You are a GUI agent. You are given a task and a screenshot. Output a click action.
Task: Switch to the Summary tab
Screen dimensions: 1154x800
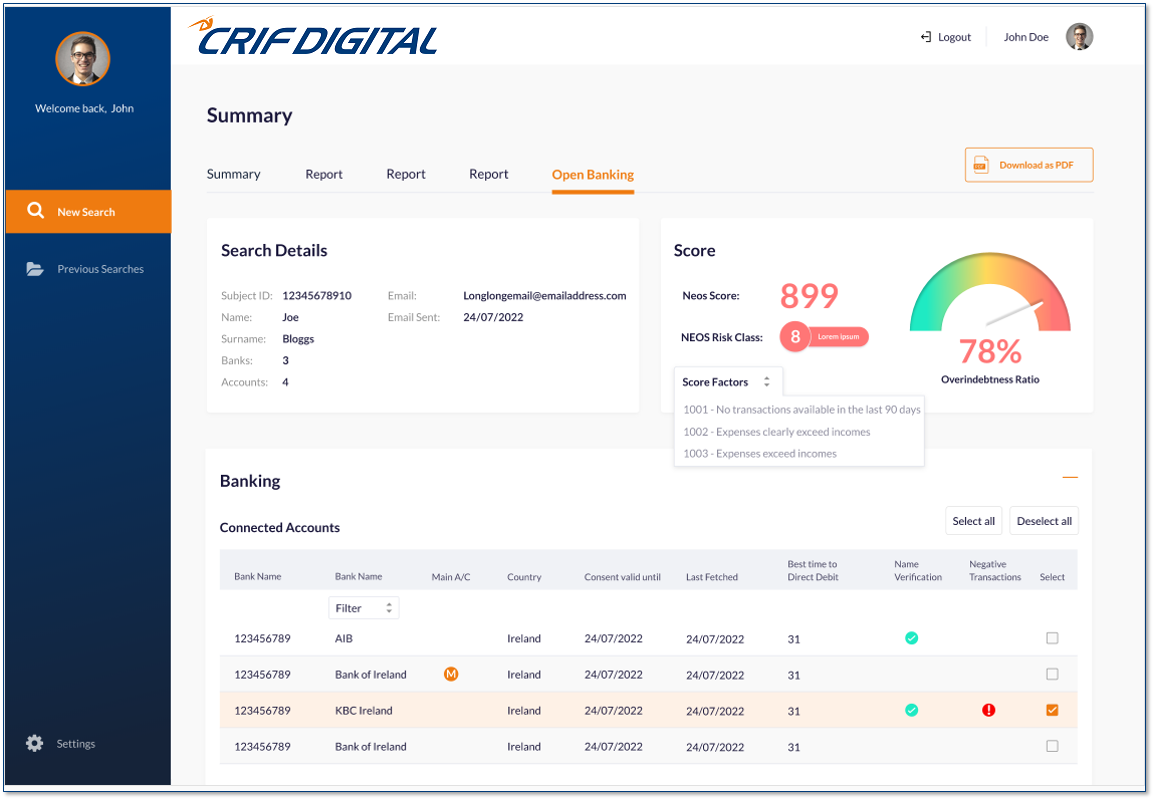pos(233,174)
